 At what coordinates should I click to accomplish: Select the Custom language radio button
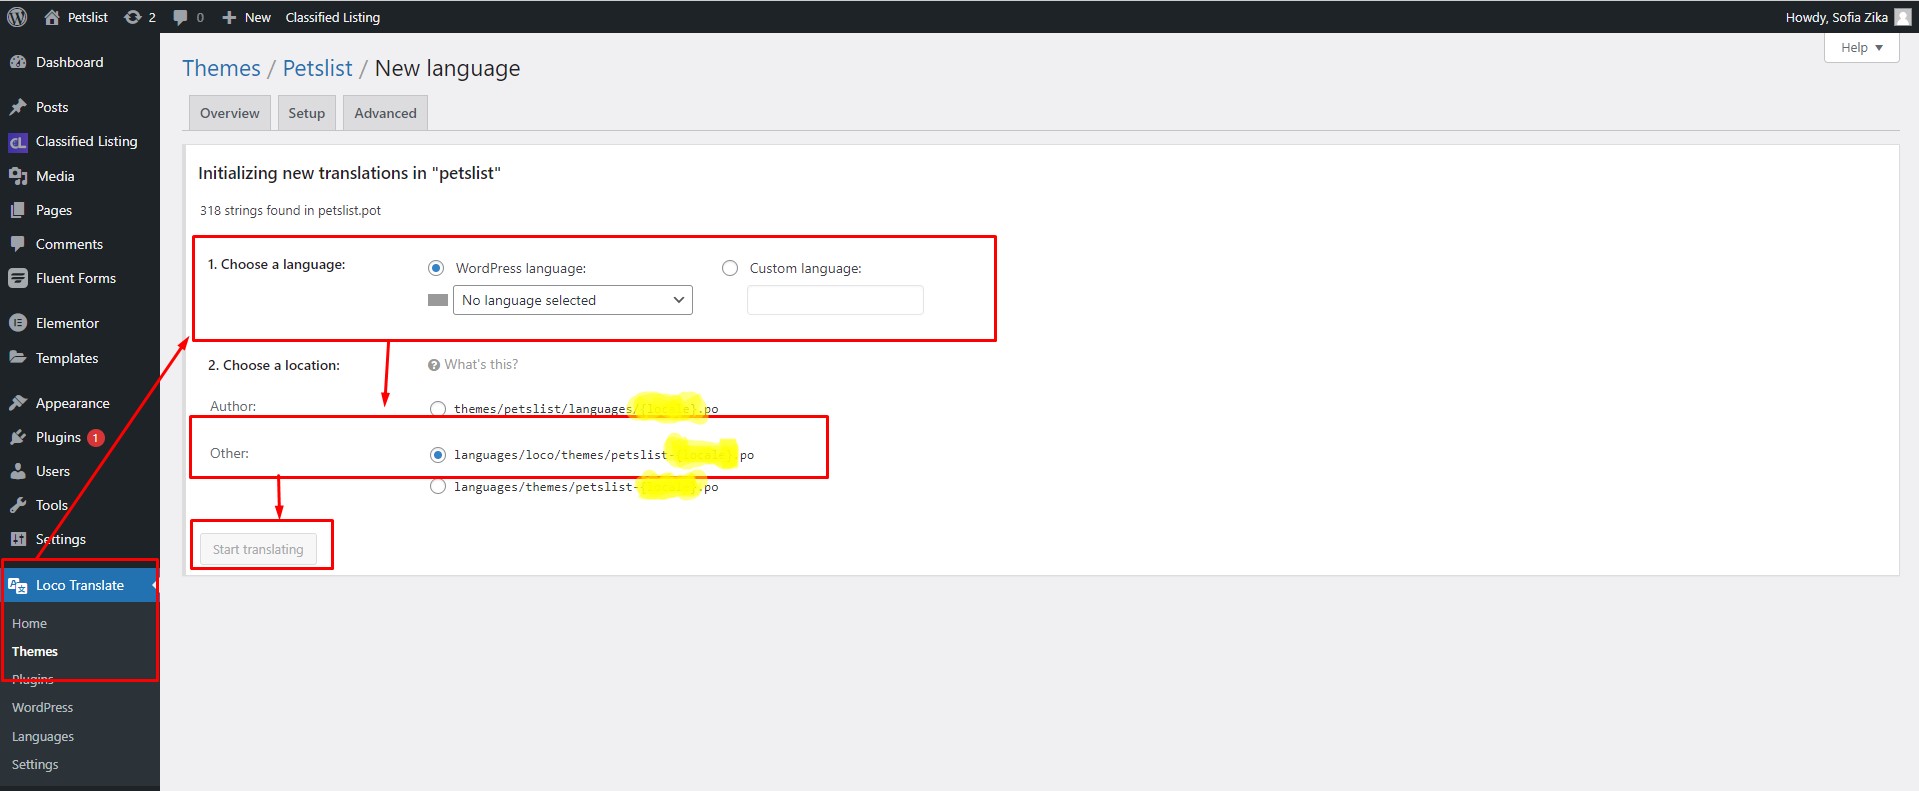[730, 268]
